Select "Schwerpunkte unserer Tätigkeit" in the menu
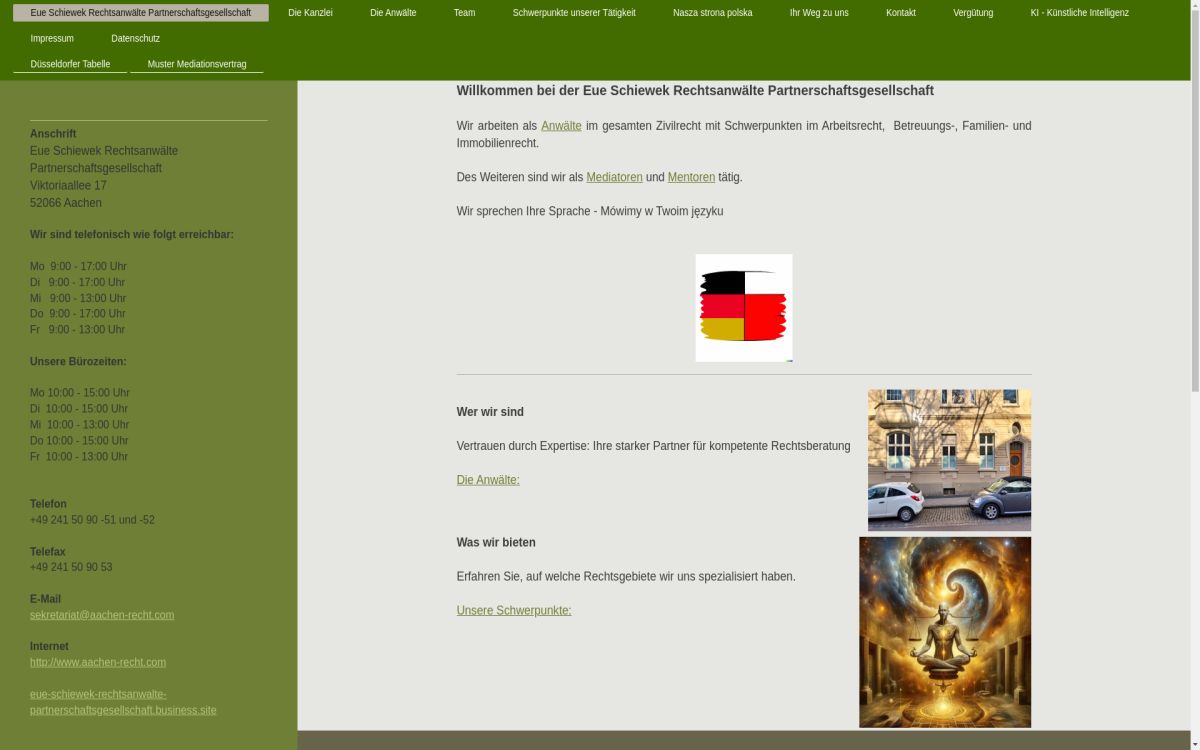Viewport: 1200px width, 750px height. [573, 12]
